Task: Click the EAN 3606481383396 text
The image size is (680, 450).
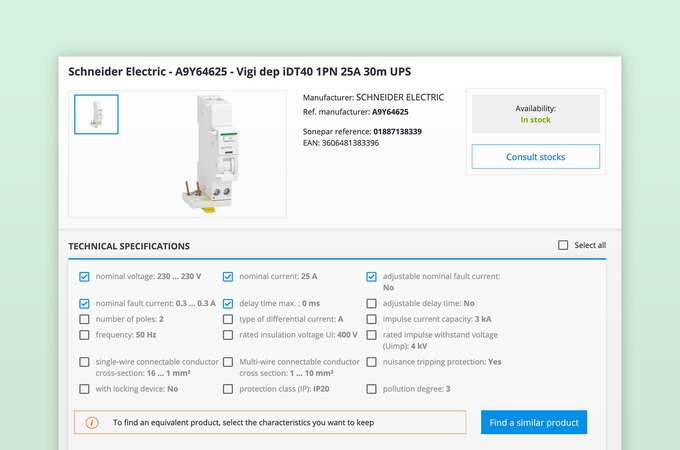Action: pos(341,143)
